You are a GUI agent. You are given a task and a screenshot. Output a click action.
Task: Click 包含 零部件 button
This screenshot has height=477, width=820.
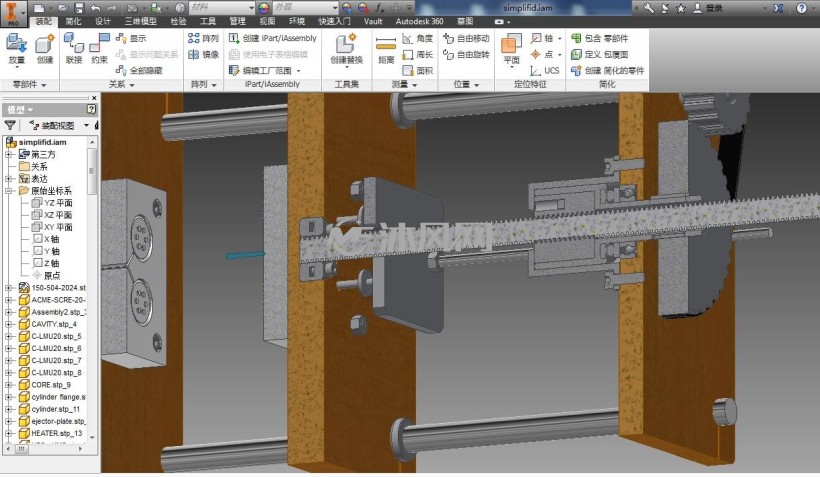point(599,38)
